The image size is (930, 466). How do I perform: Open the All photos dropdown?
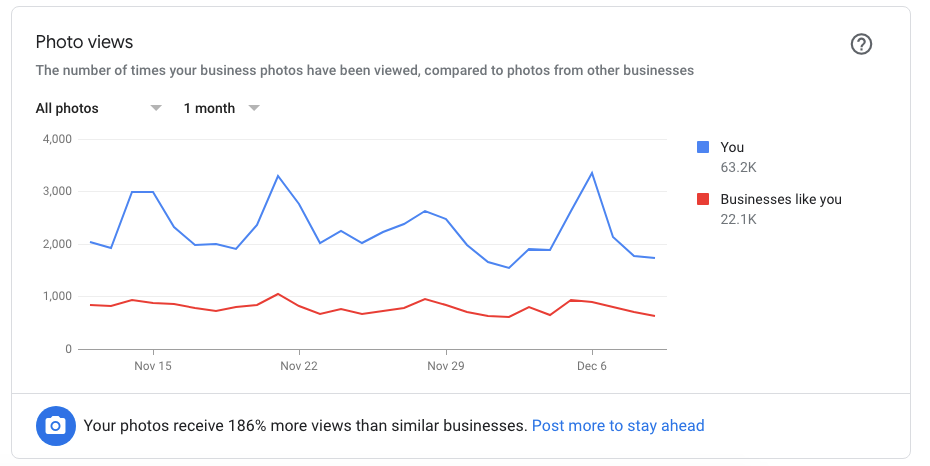[x=98, y=108]
